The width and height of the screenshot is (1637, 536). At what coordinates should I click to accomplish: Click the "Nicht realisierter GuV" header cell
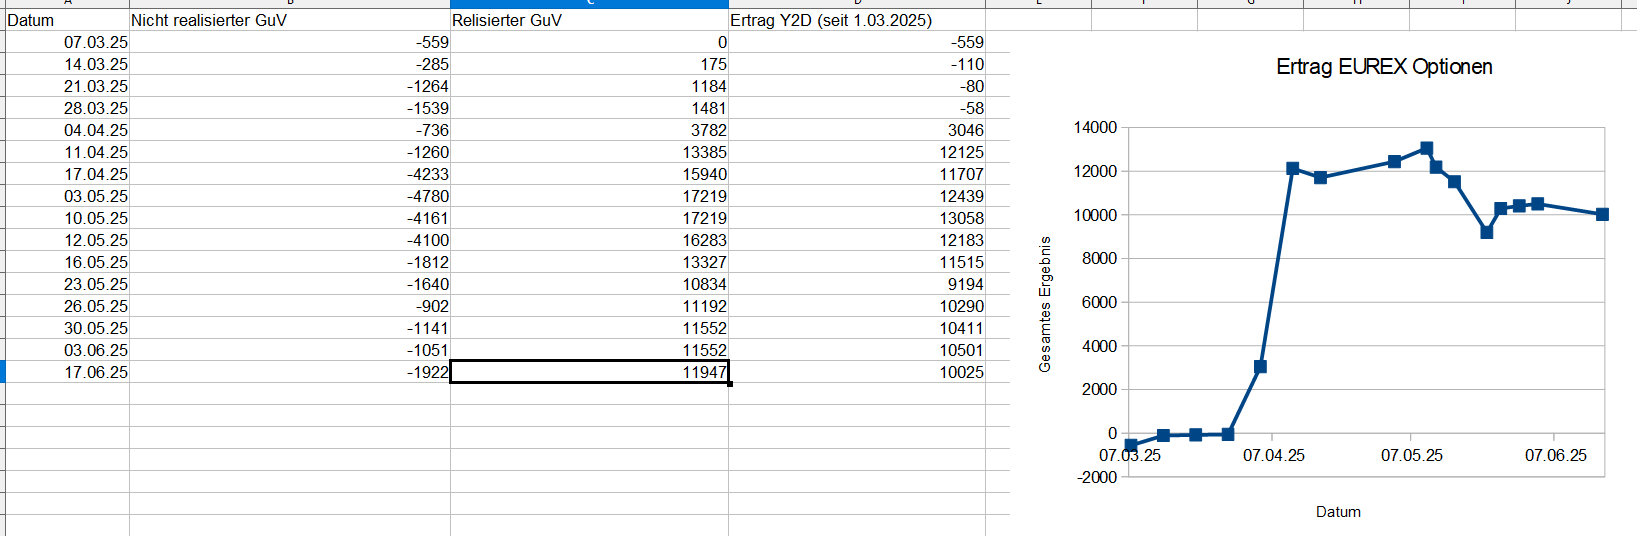(209, 20)
